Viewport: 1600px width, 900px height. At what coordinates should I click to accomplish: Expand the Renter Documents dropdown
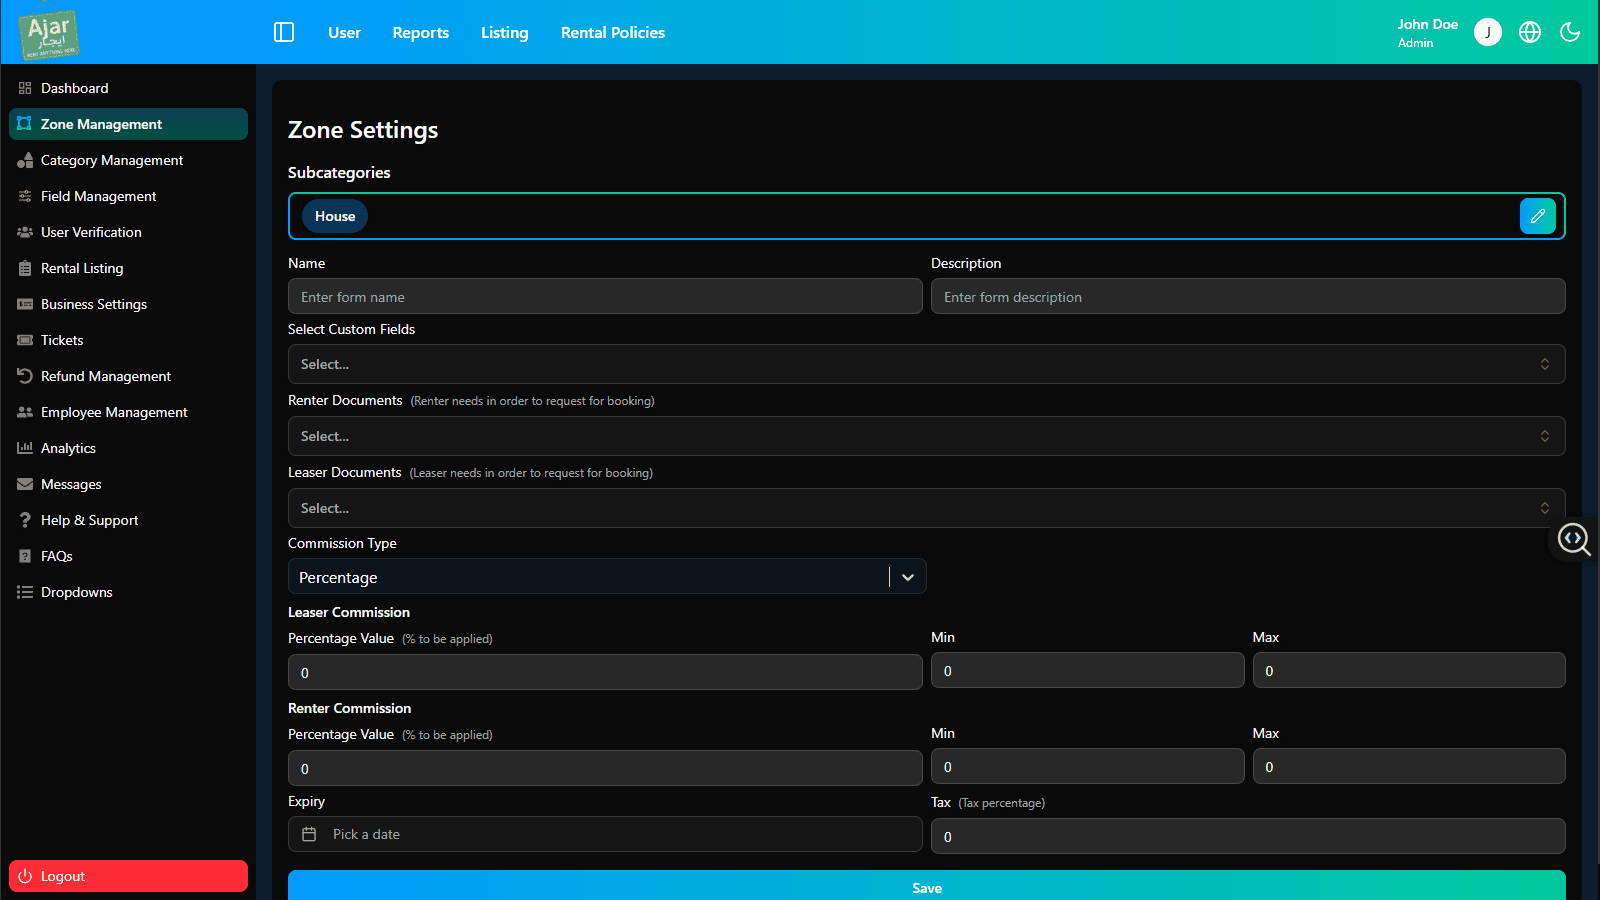click(926, 436)
